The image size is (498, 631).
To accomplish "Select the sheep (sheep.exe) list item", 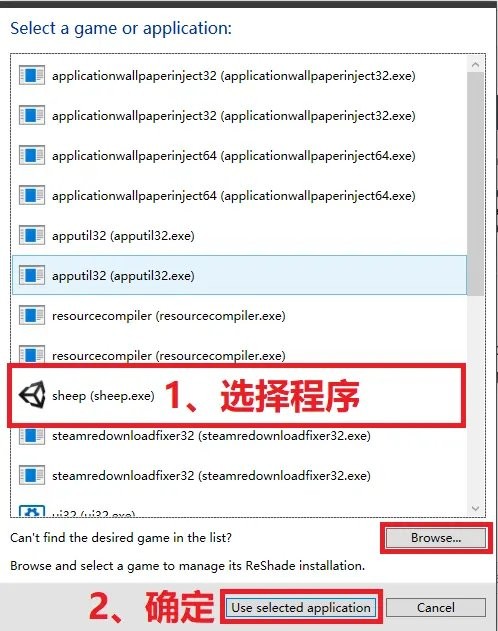I will tap(239, 395).
